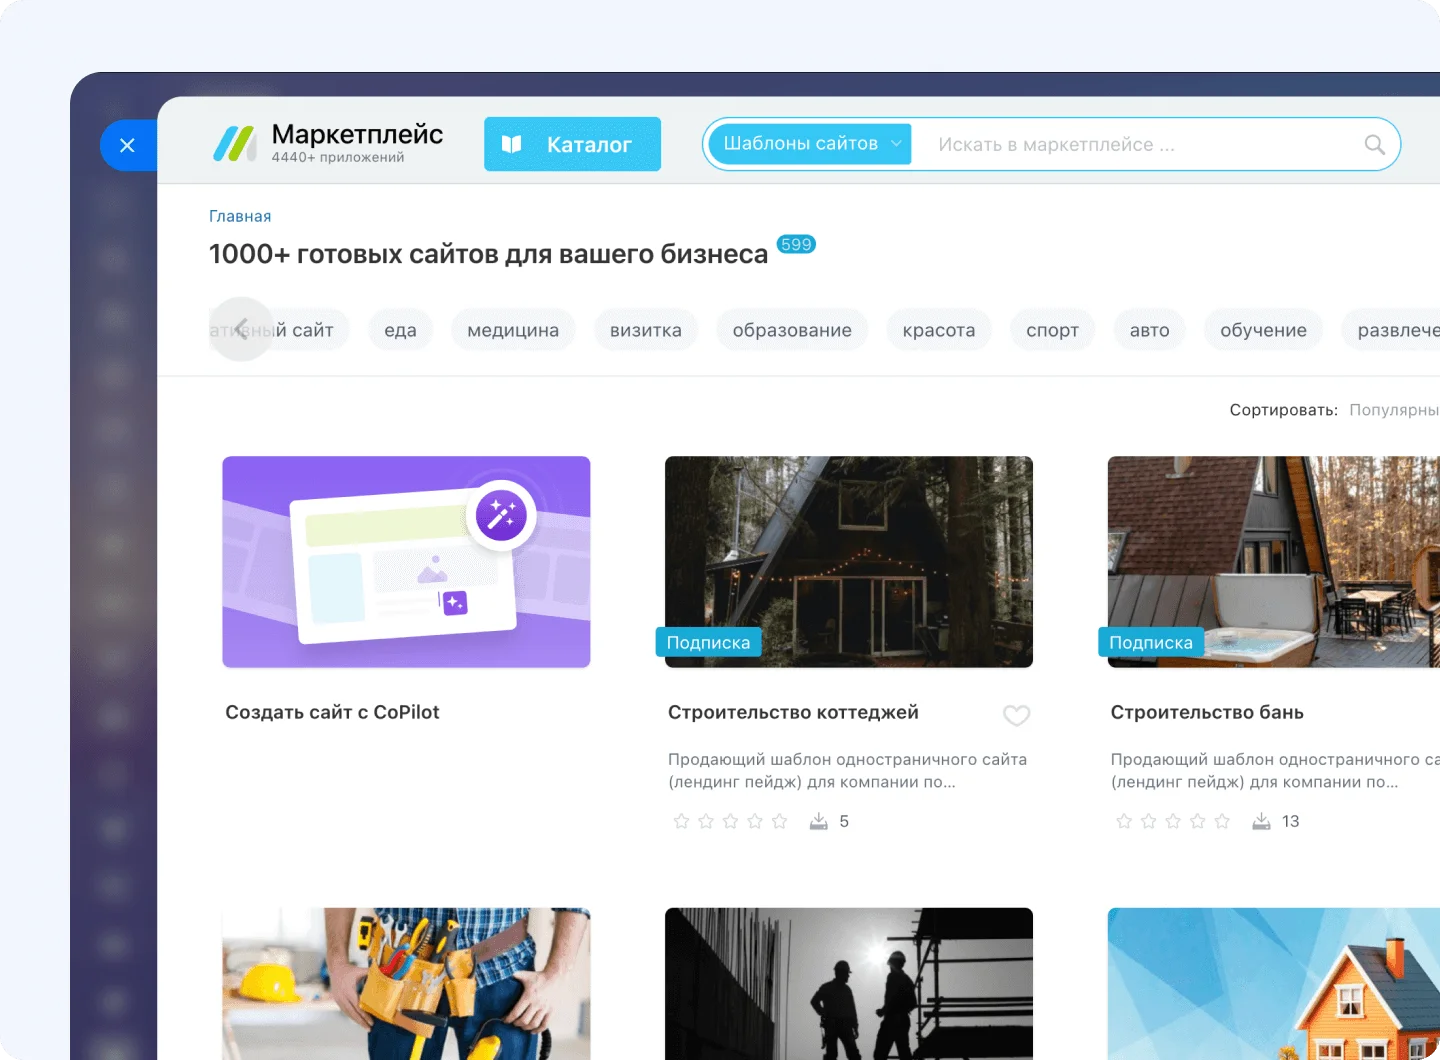Screen dimensions: 1440x1060
Task: Click the download icon under Строительство коттеджей
Action: click(x=818, y=821)
